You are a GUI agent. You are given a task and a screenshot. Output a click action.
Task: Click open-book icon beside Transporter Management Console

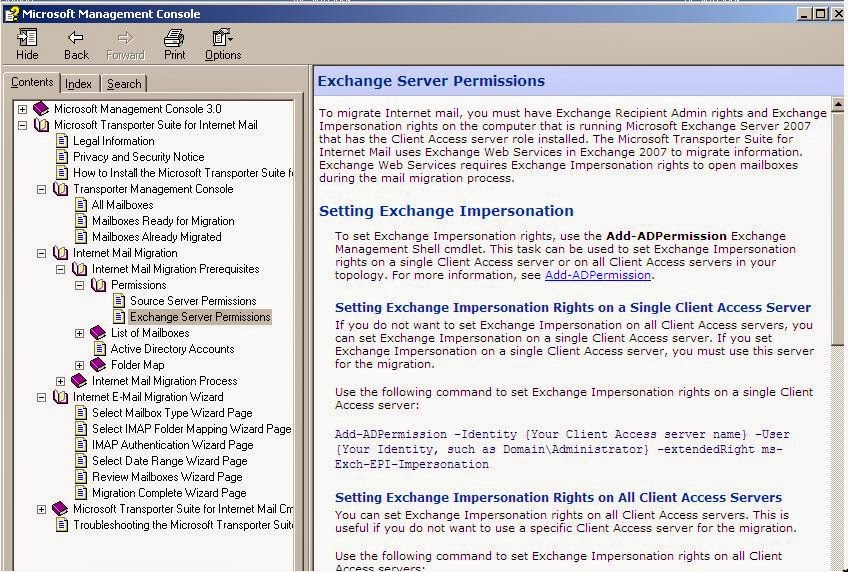click(61, 189)
